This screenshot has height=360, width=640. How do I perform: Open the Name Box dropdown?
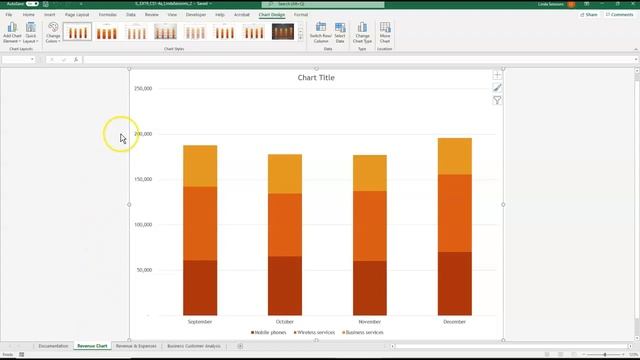32,60
